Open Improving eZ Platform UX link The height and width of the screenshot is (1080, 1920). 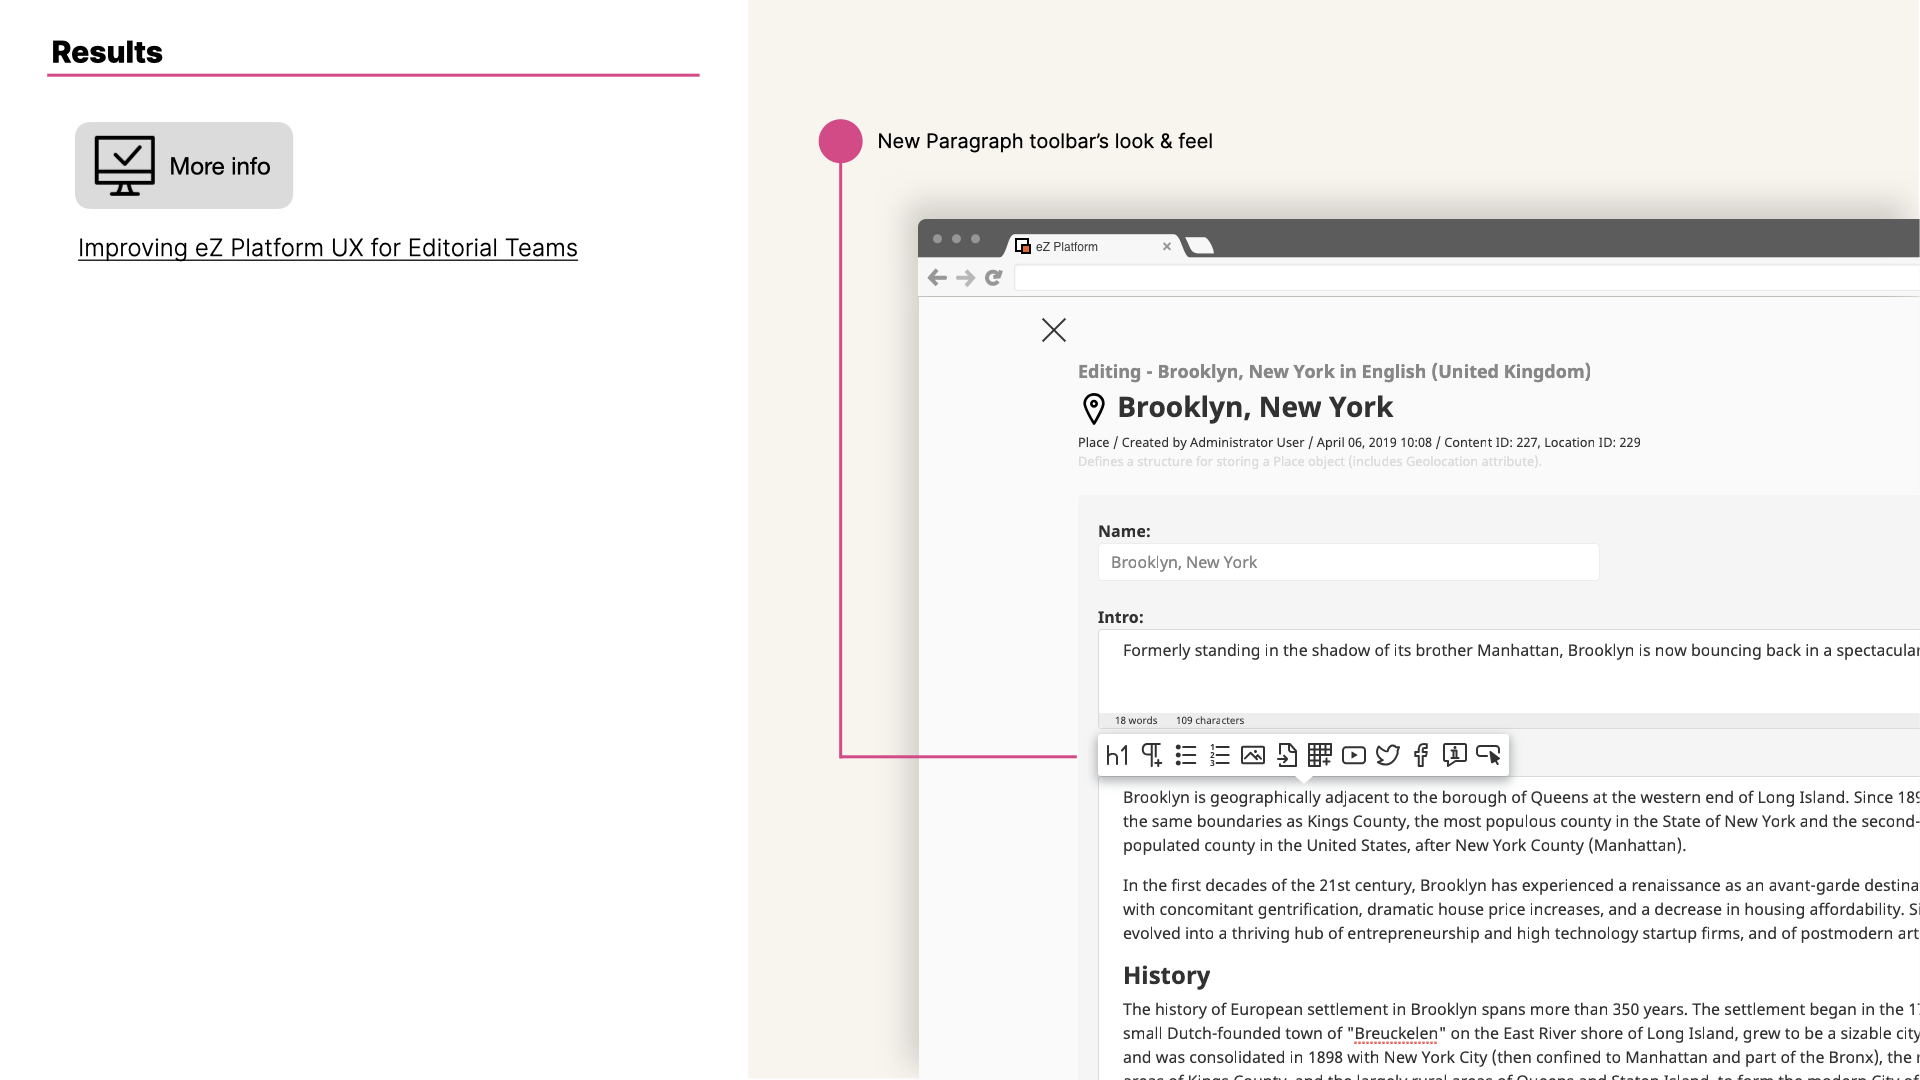328,247
